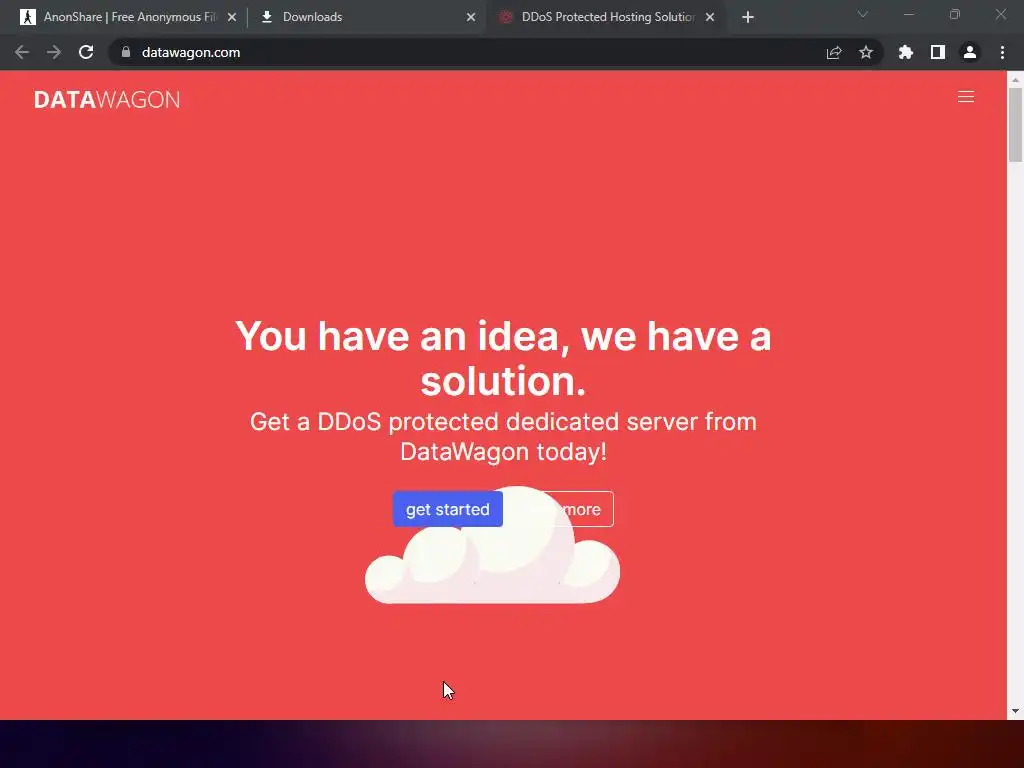Click the browser back arrow
The width and height of the screenshot is (1024, 768).
click(x=22, y=52)
